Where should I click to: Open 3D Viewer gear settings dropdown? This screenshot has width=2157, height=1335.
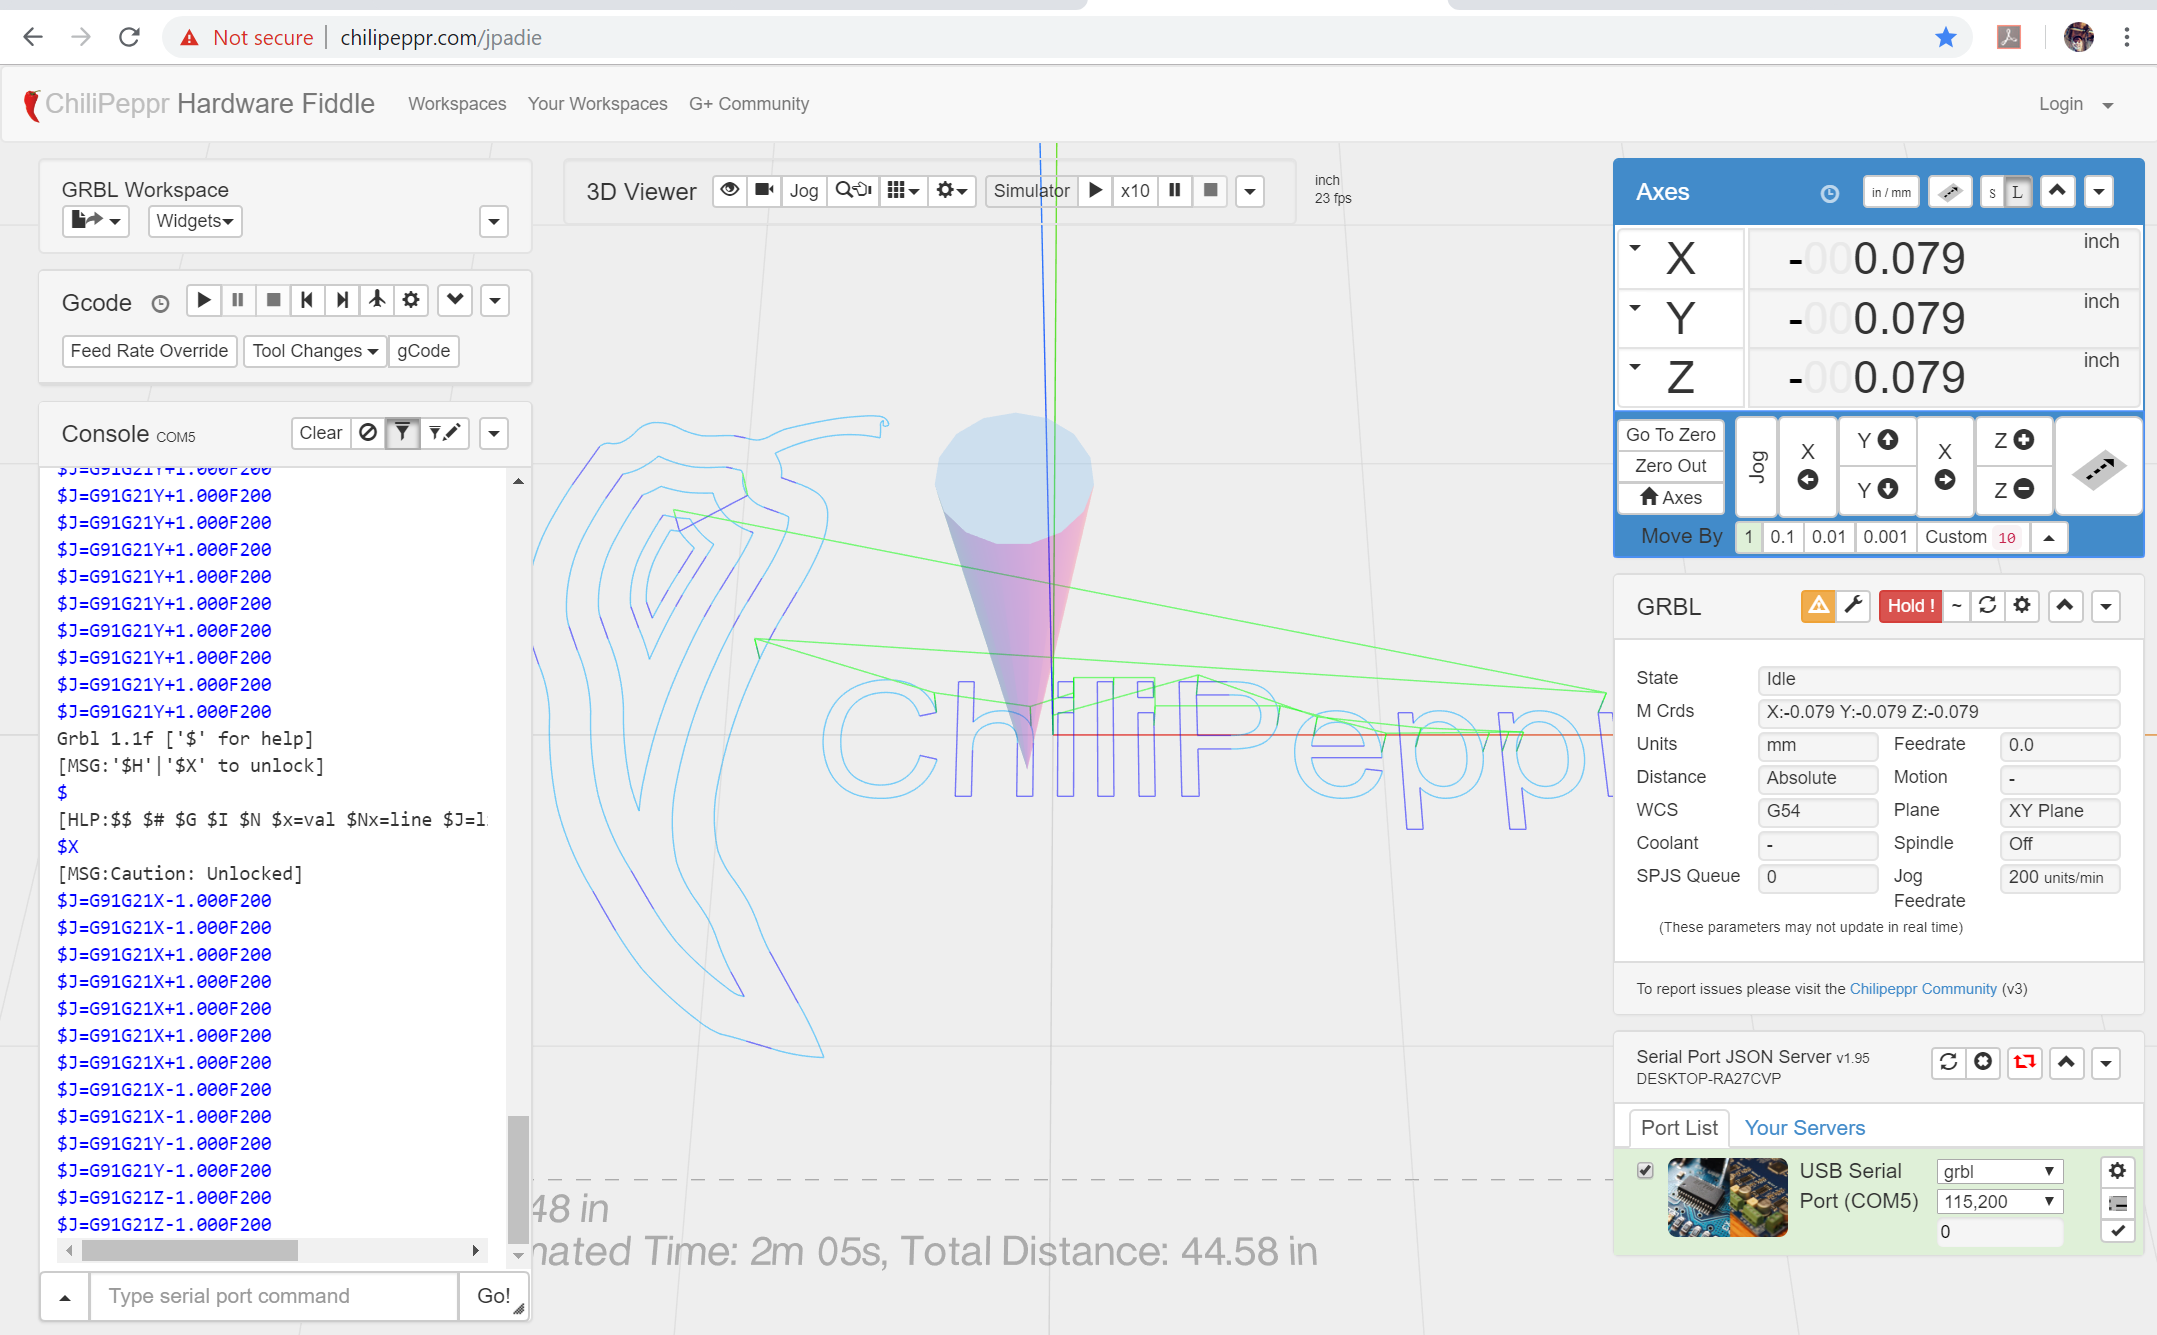pyautogui.click(x=952, y=190)
